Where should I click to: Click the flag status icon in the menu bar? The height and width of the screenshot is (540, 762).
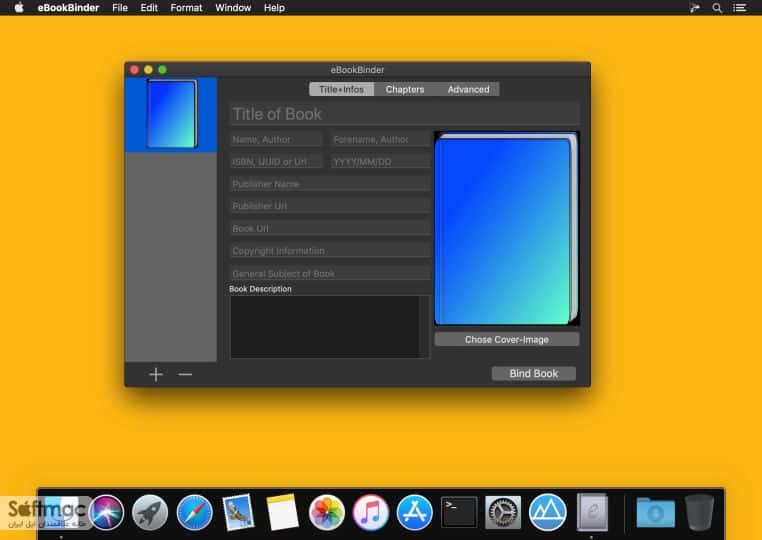click(694, 8)
